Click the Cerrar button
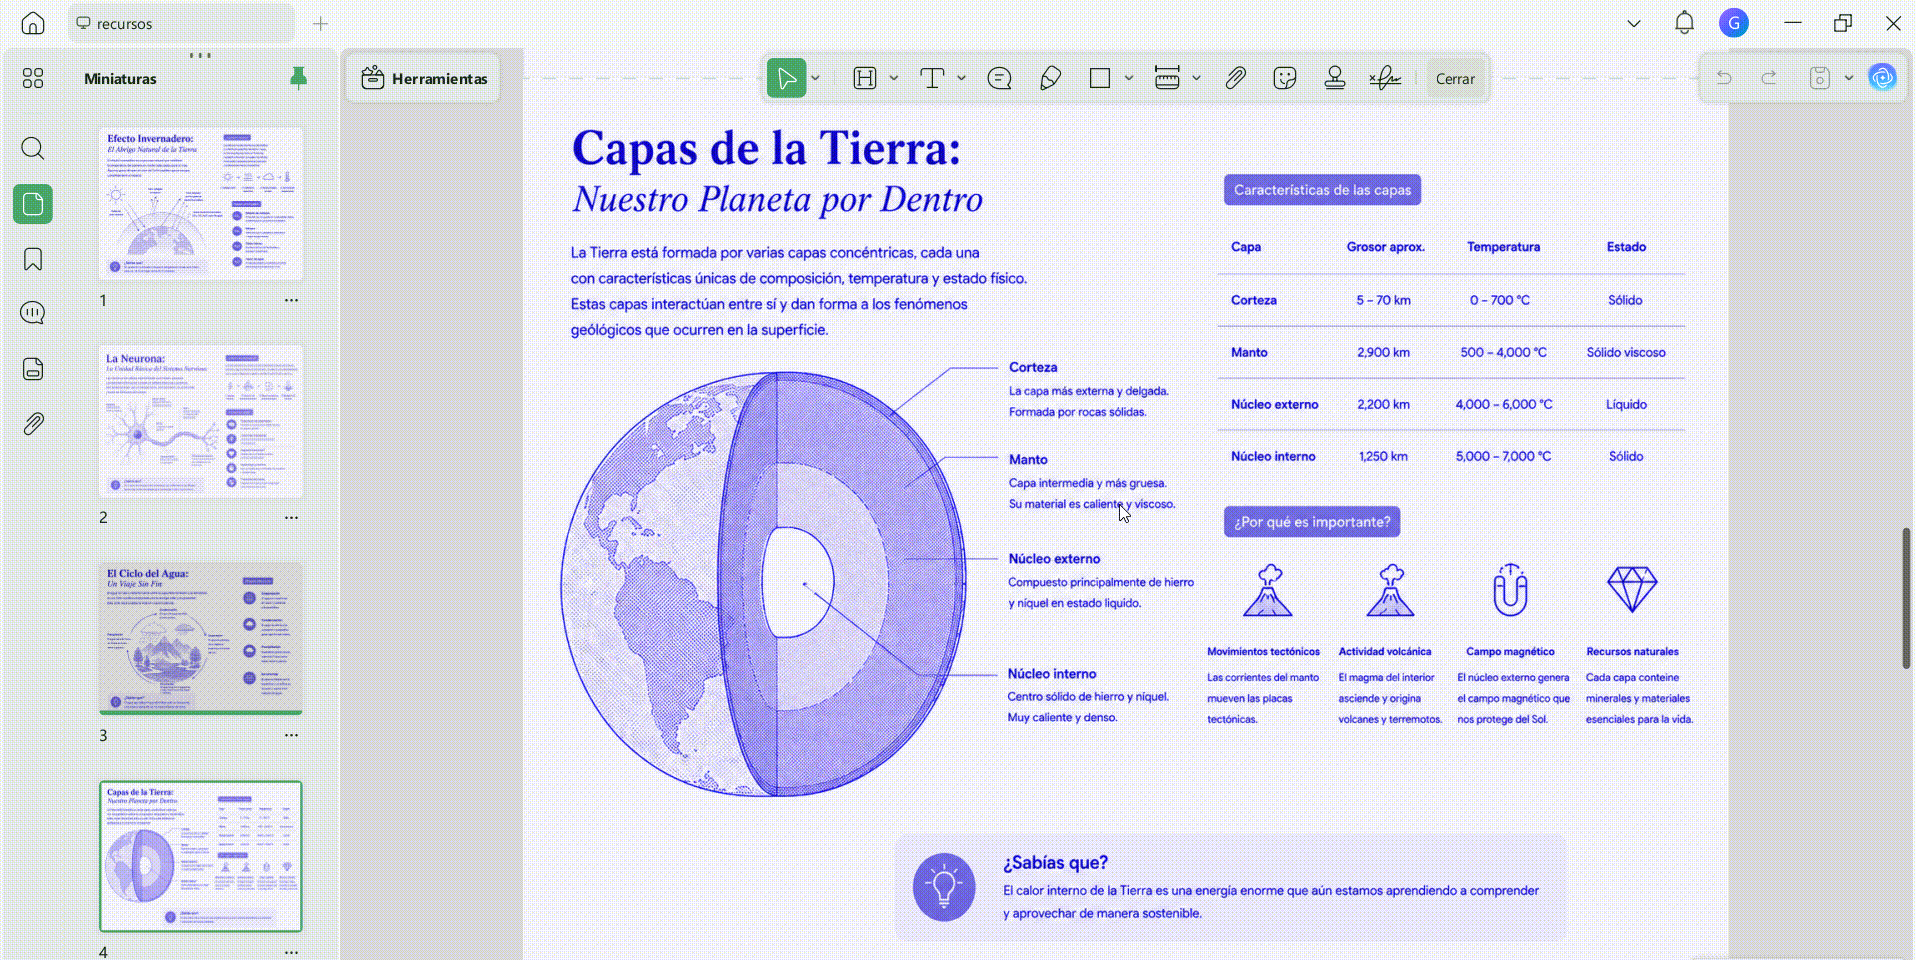This screenshot has width=1916, height=960. (1455, 79)
